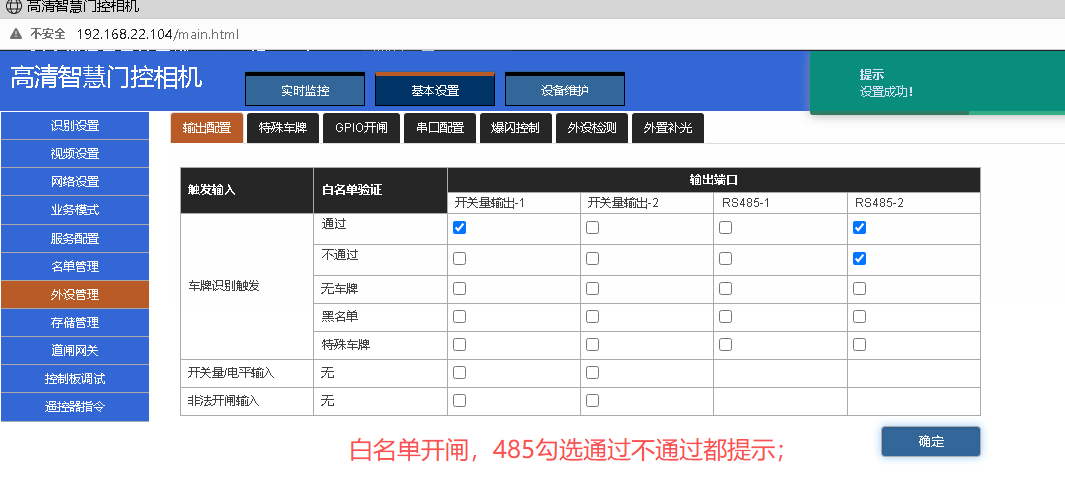Screen dimensions: 1065x478
Task: Check 特殊车牌 under RS485-2 column
Action: [859, 345]
